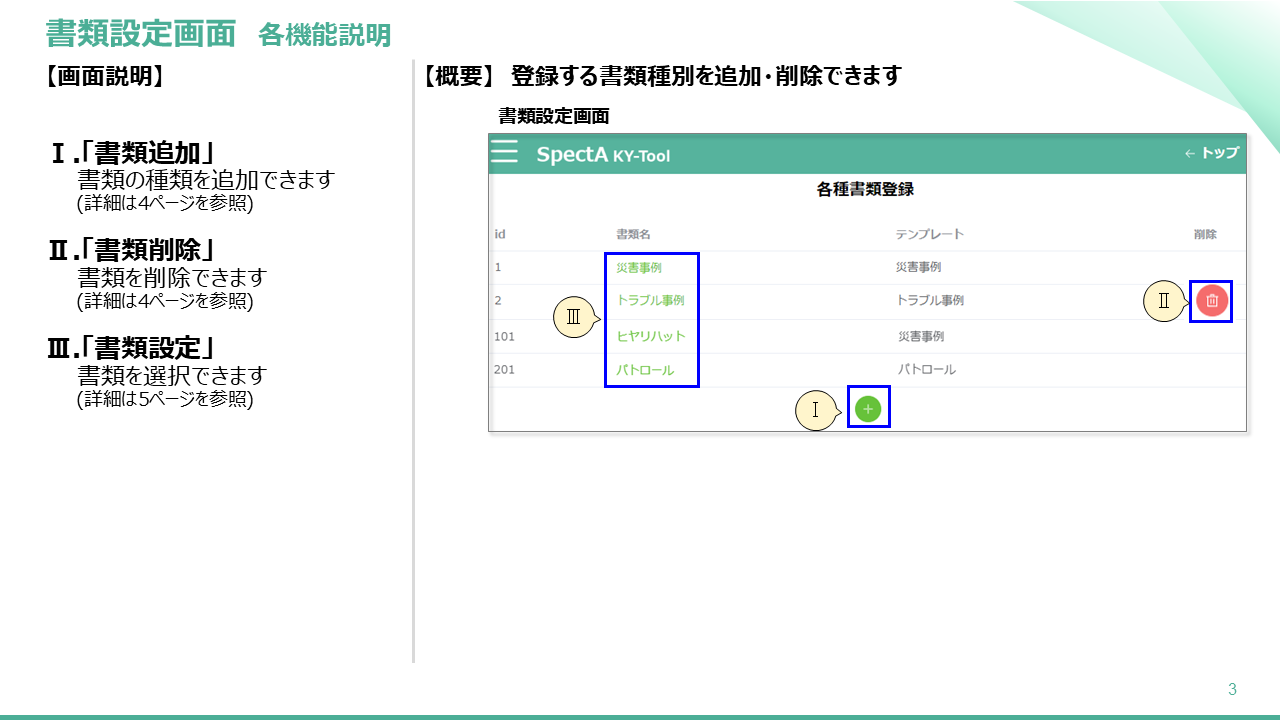The image size is (1280, 720).
Task: Click the green plus add-document icon
Action: click(x=866, y=408)
